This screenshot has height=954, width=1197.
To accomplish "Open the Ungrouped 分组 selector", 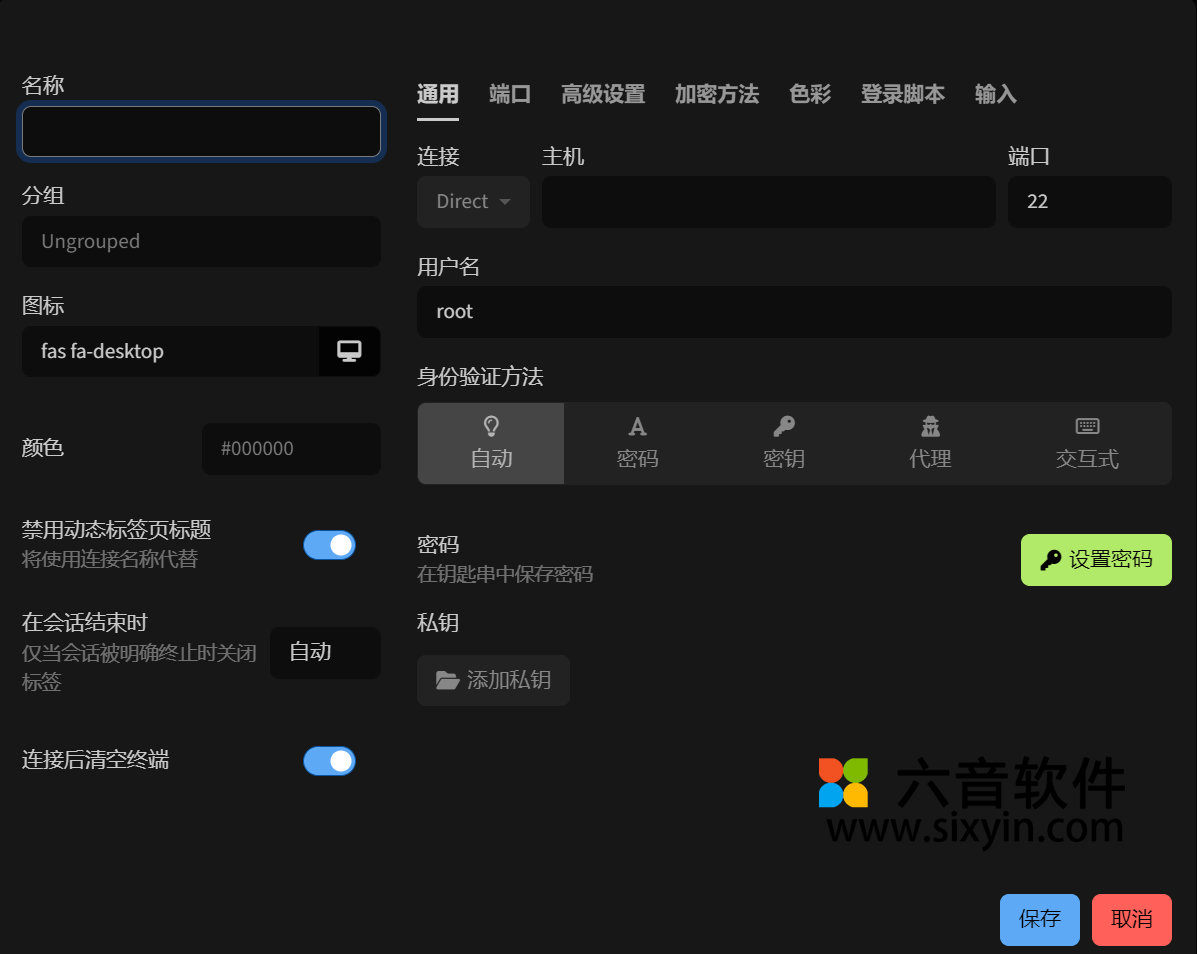I will tap(201, 241).
